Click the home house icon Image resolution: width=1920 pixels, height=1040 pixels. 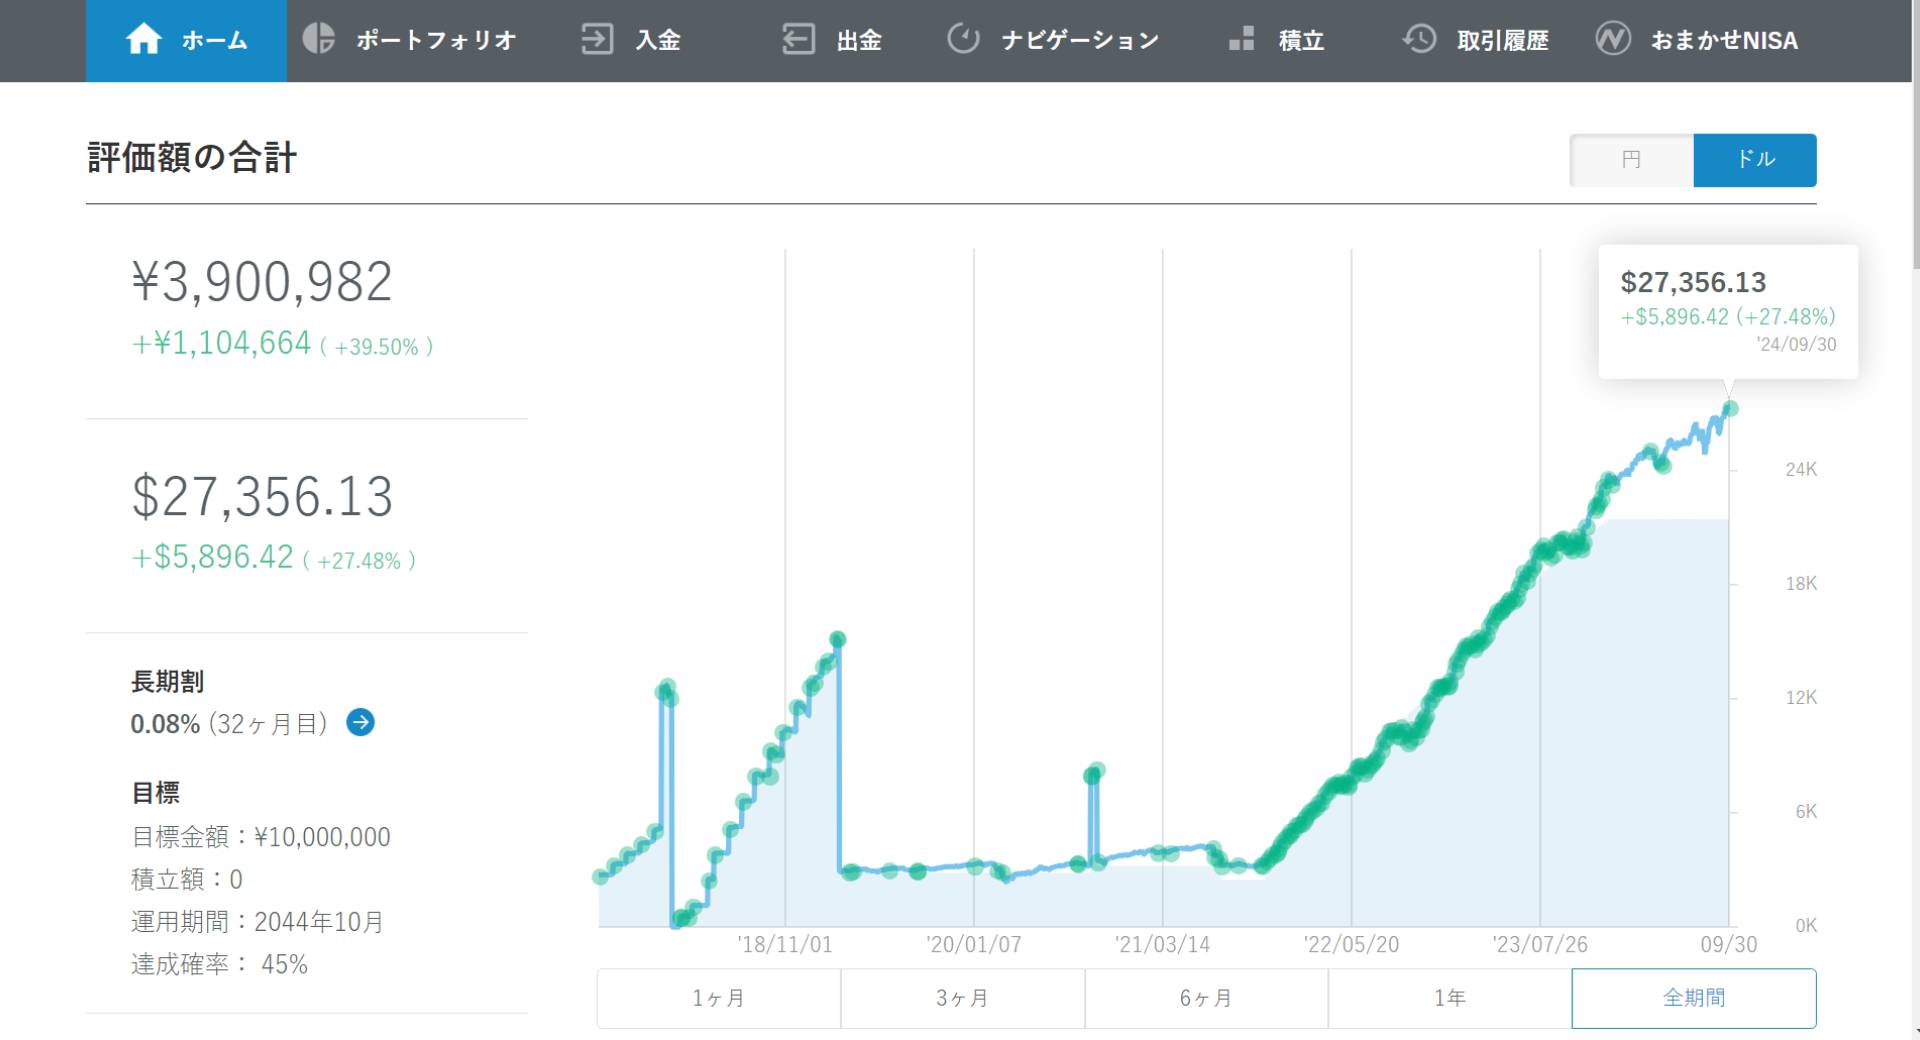(x=144, y=39)
